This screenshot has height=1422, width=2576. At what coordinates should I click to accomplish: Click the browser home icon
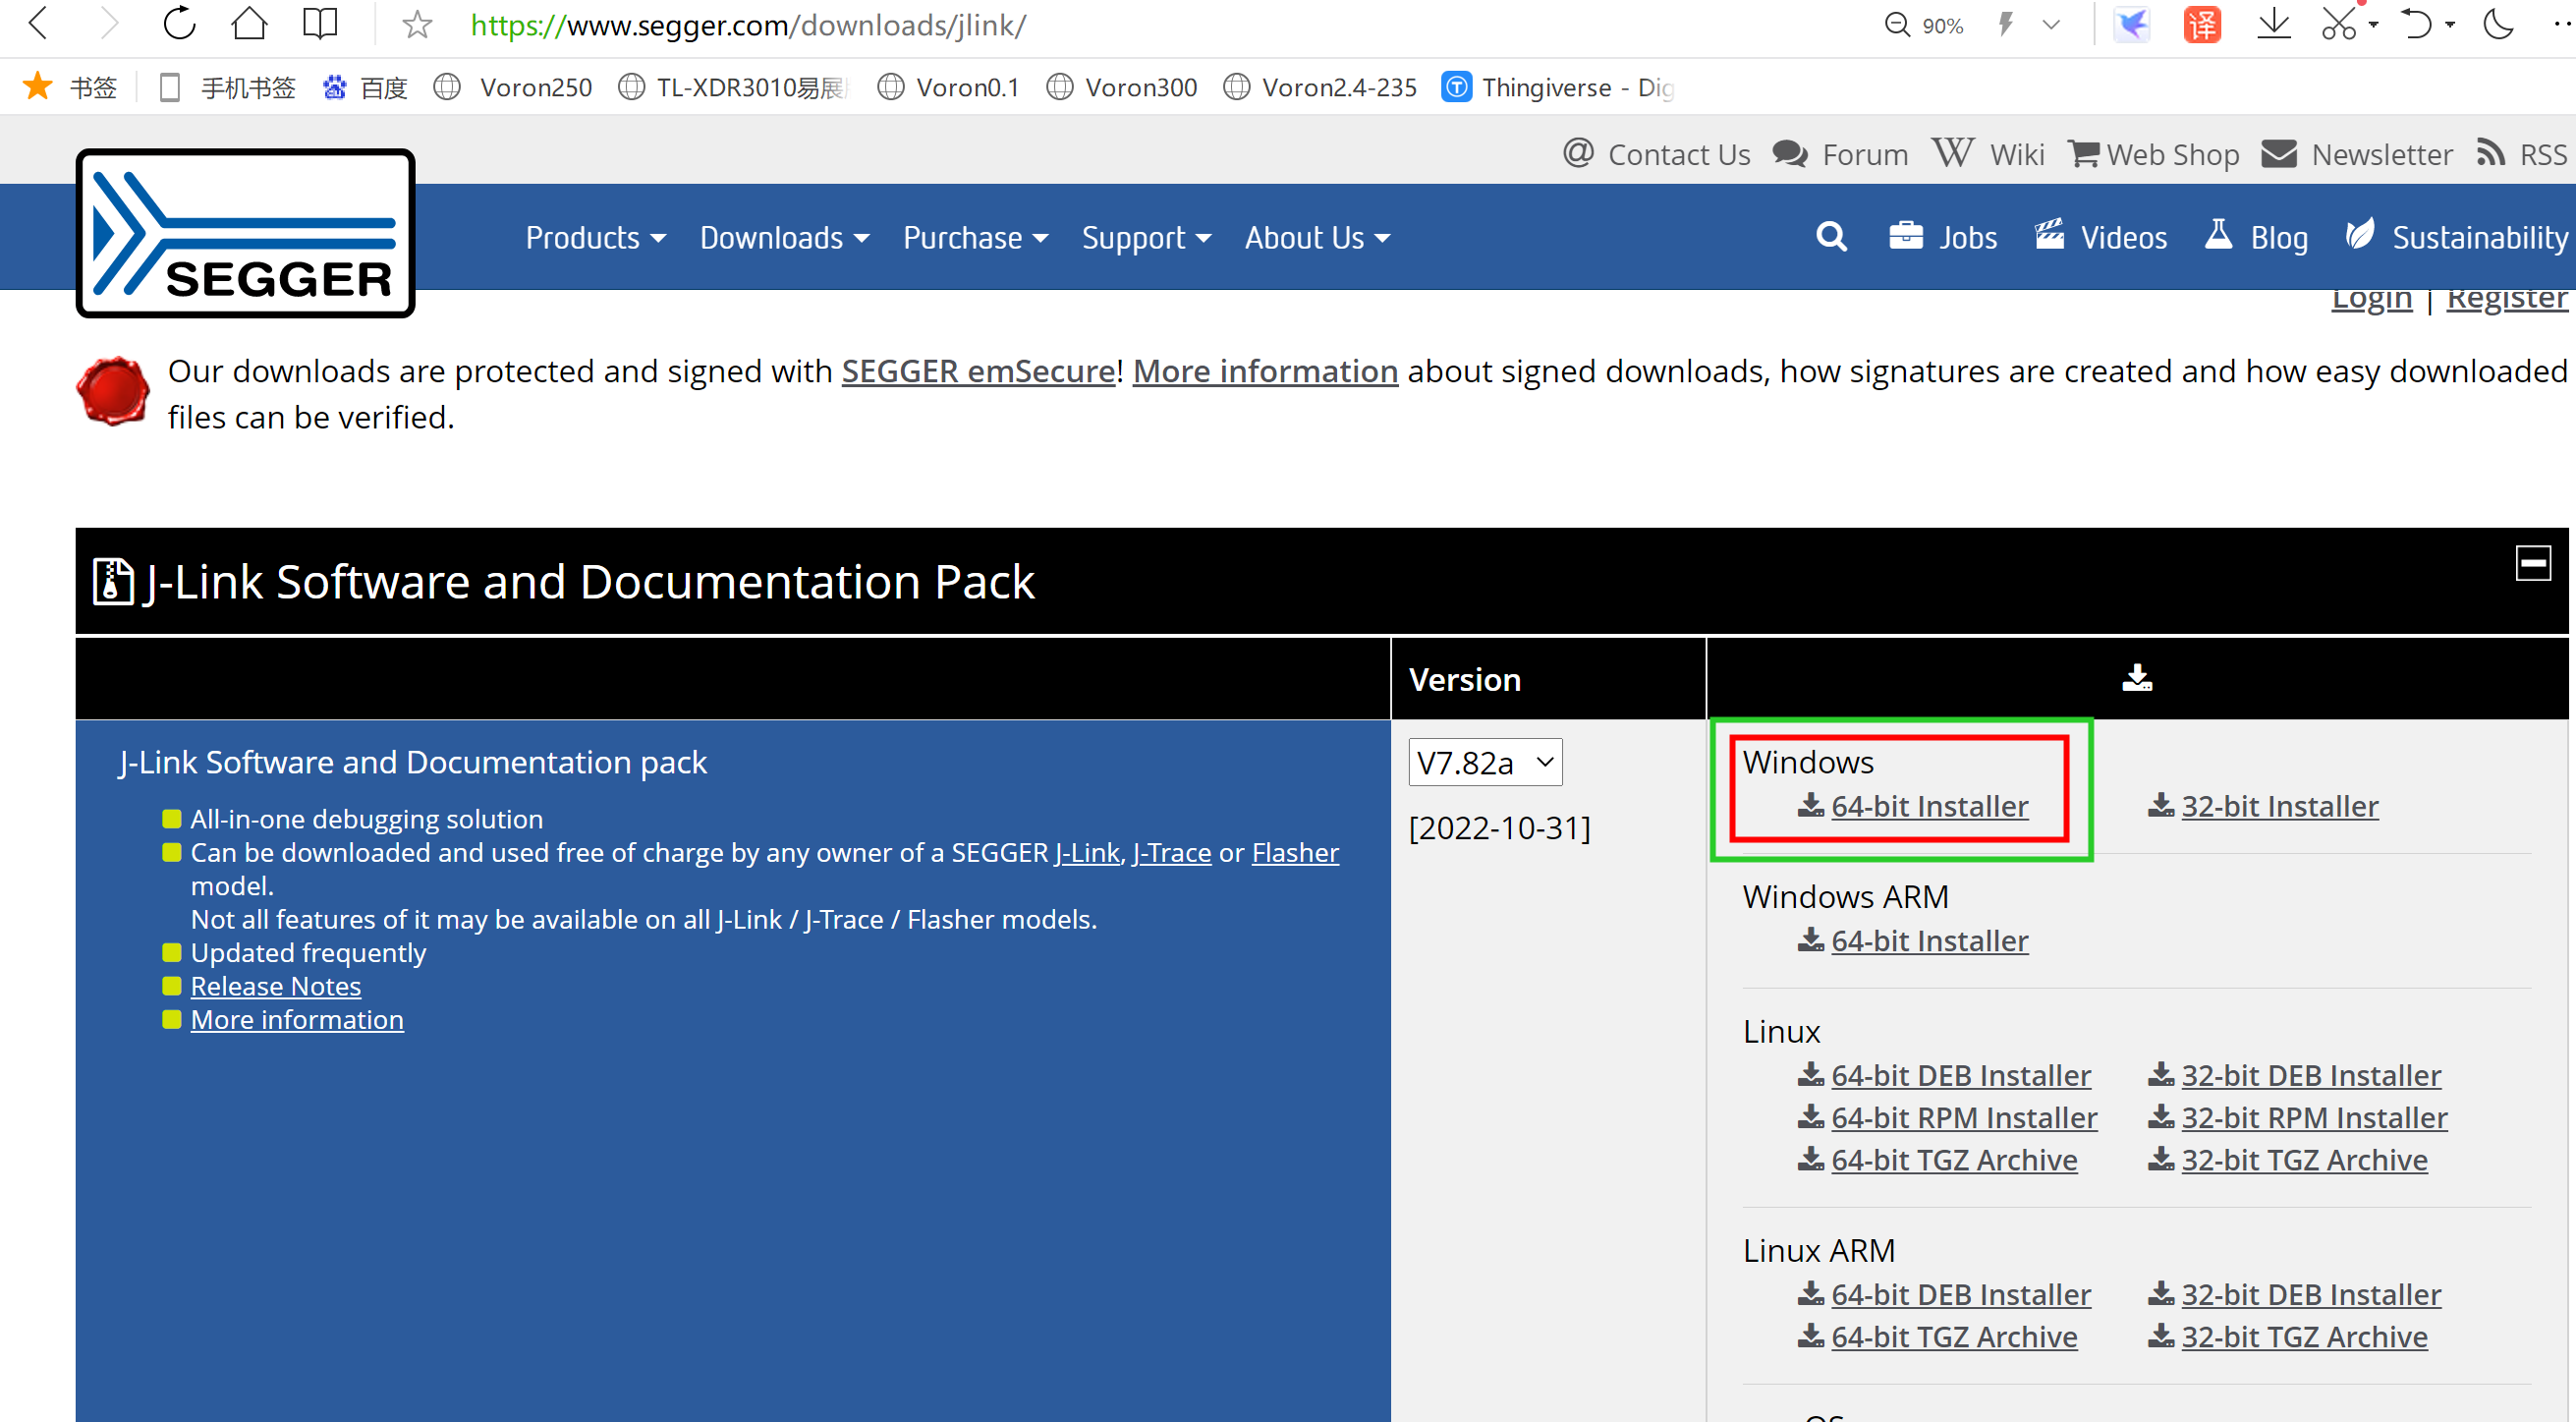pyautogui.click(x=249, y=24)
